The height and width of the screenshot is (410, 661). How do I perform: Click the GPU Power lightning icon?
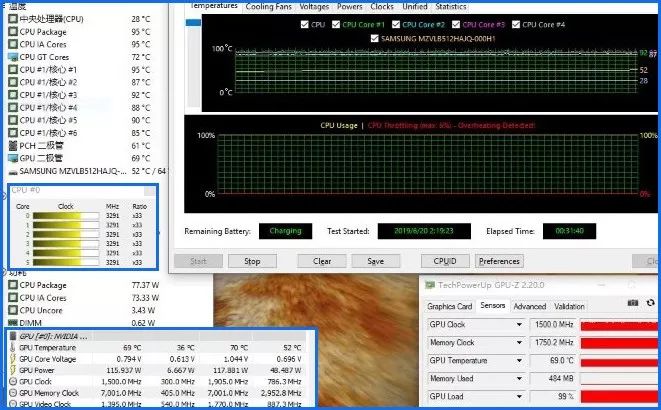[x=13, y=370]
